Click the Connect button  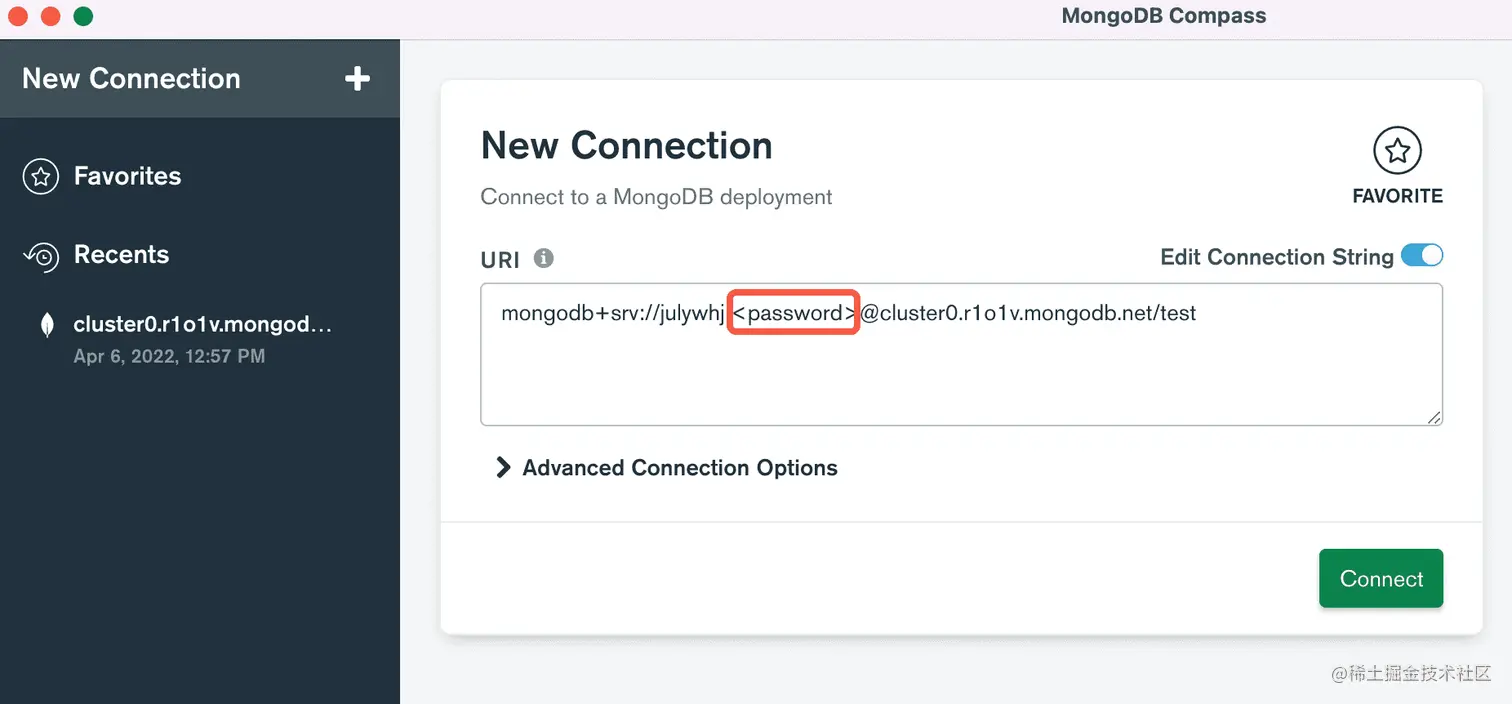tap(1380, 579)
